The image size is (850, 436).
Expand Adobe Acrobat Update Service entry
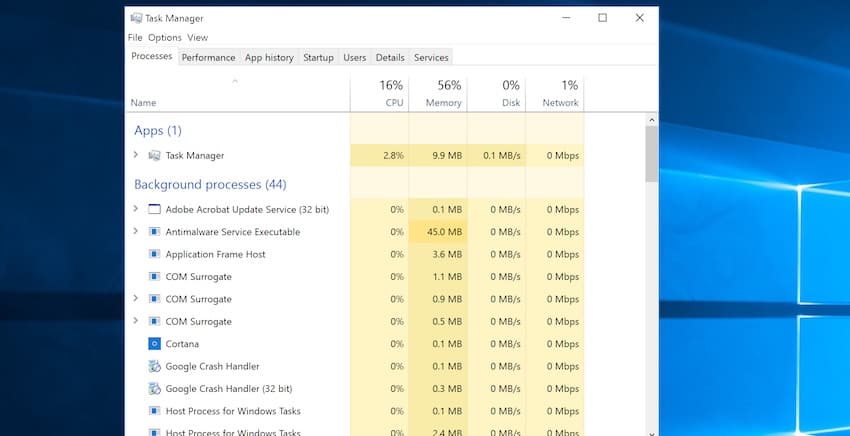click(x=136, y=208)
